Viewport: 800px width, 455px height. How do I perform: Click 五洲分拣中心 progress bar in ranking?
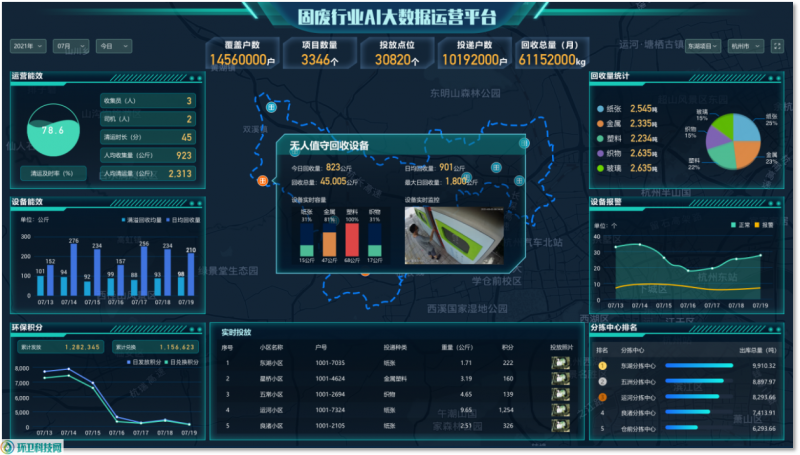694,381
